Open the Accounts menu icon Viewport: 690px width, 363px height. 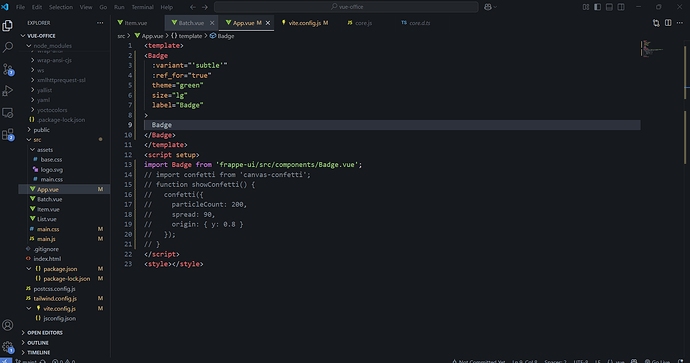(7, 325)
